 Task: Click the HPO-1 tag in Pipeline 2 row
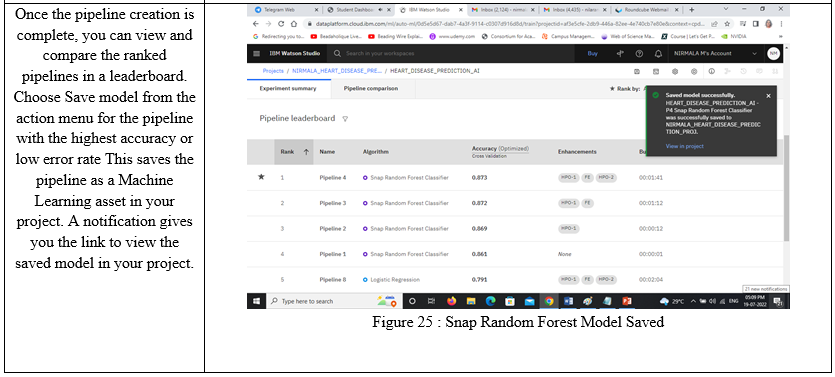point(569,228)
